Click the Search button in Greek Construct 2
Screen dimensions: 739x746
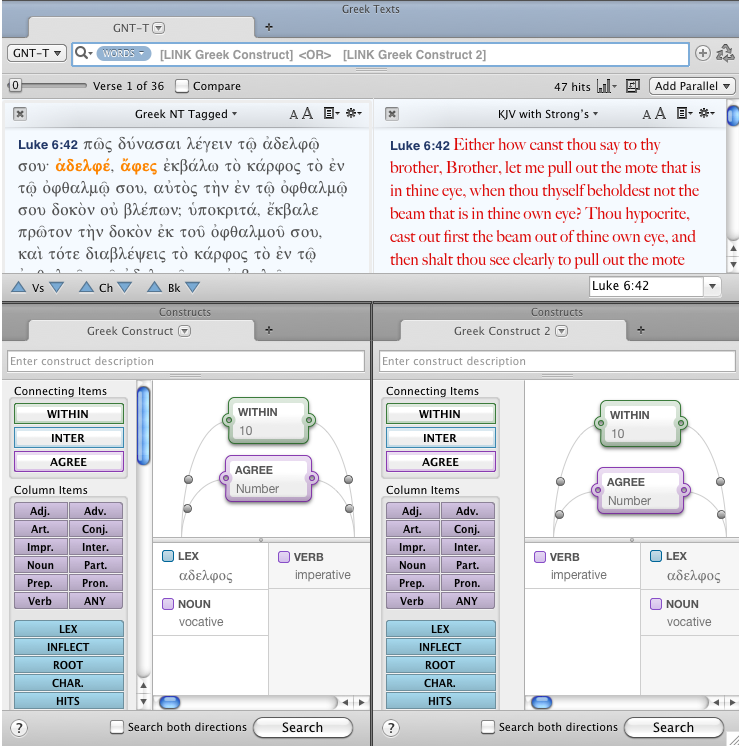[673, 727]
